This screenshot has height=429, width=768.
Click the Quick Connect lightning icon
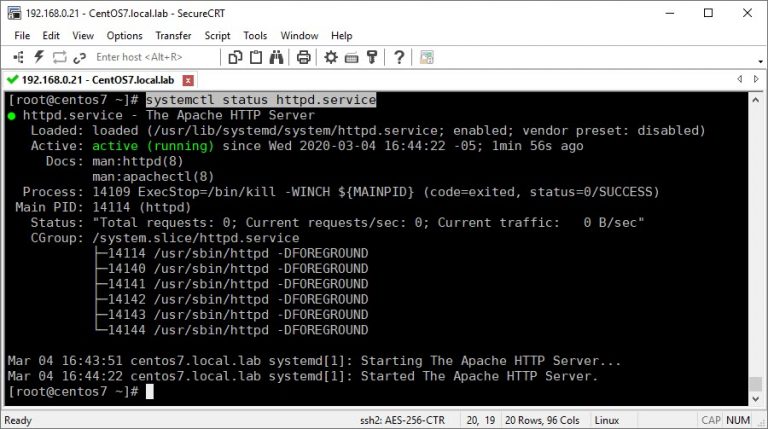point(39,57)
